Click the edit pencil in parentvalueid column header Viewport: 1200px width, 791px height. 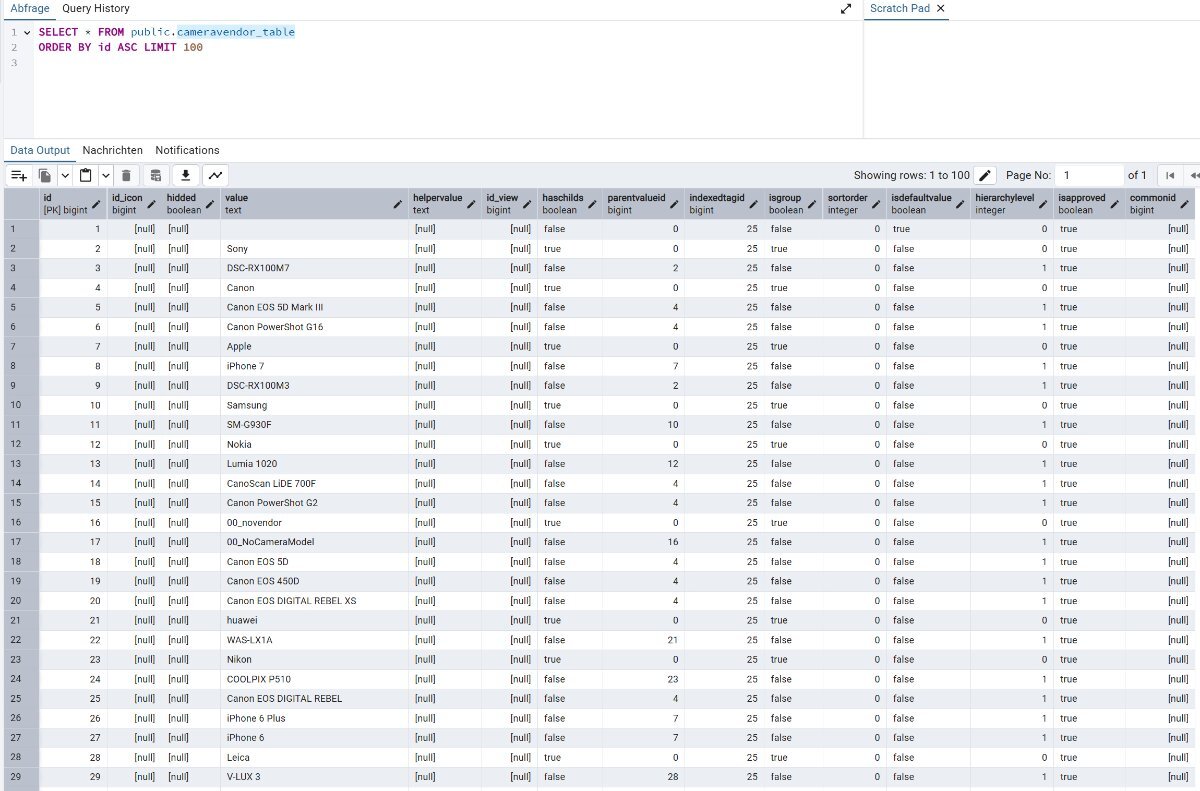pyautogui.click(x=674, y=204)
